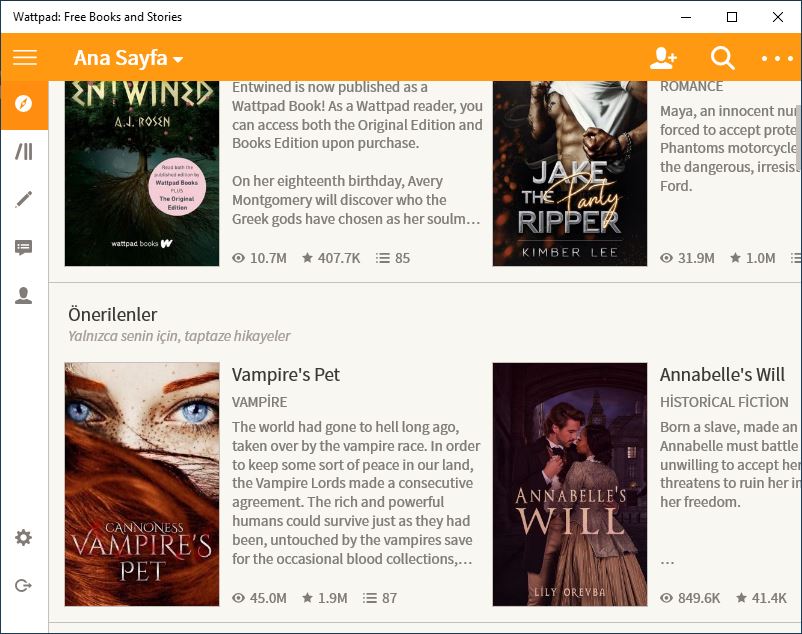Open the Vampire's Pet book cover
The height and width of the screenshot is (634, 802).
[142, 484]
